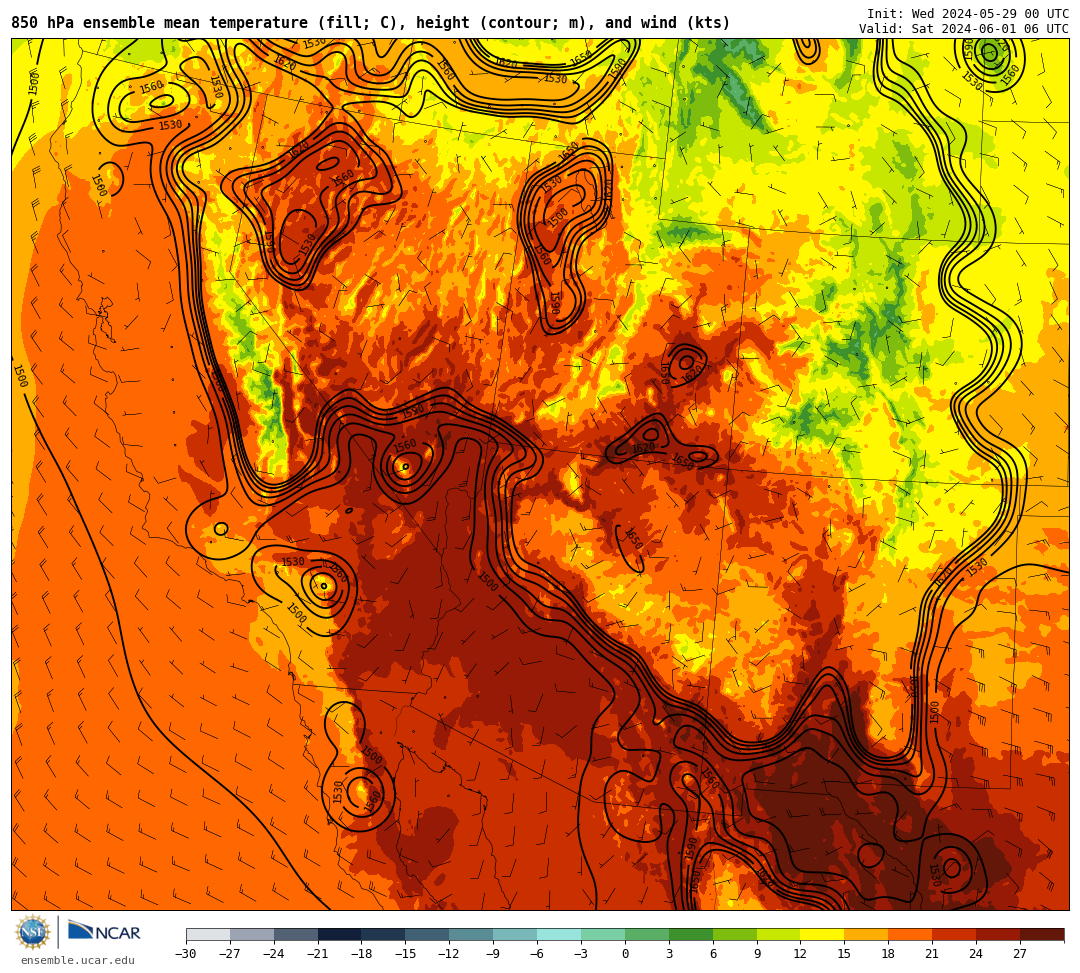The image size is (1080, 973).
Task: Click the 27 colorbar tick label
Action: coord(1020,954)
